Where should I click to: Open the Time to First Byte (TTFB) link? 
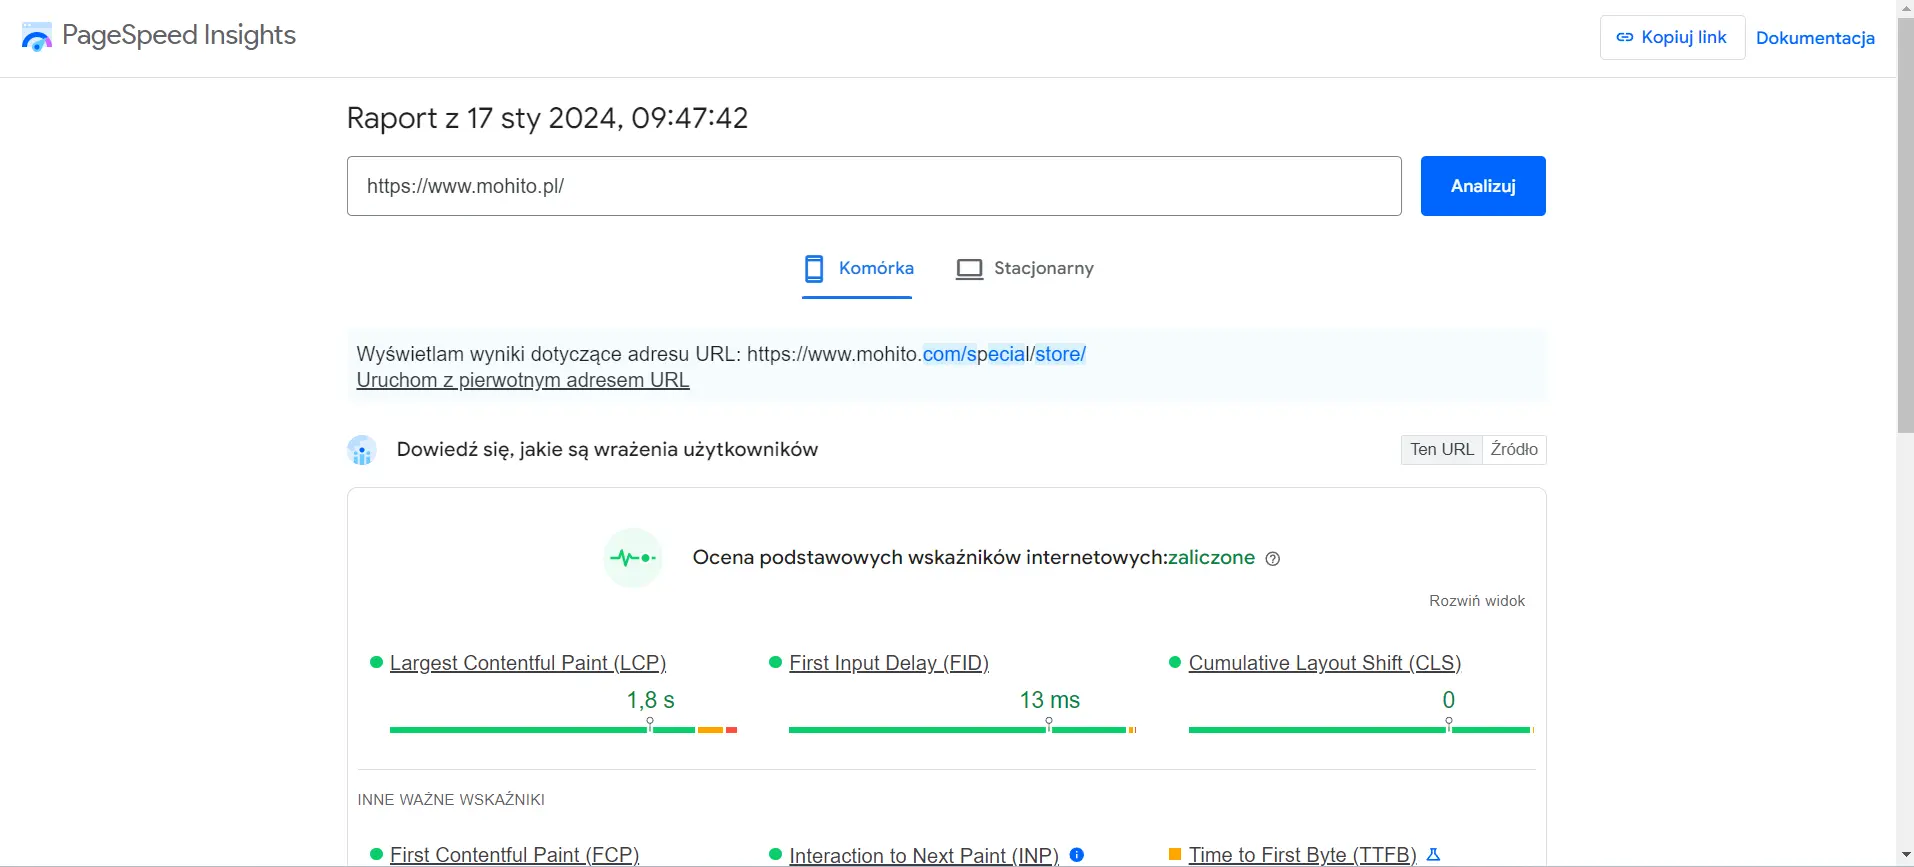coord(1302,855)
